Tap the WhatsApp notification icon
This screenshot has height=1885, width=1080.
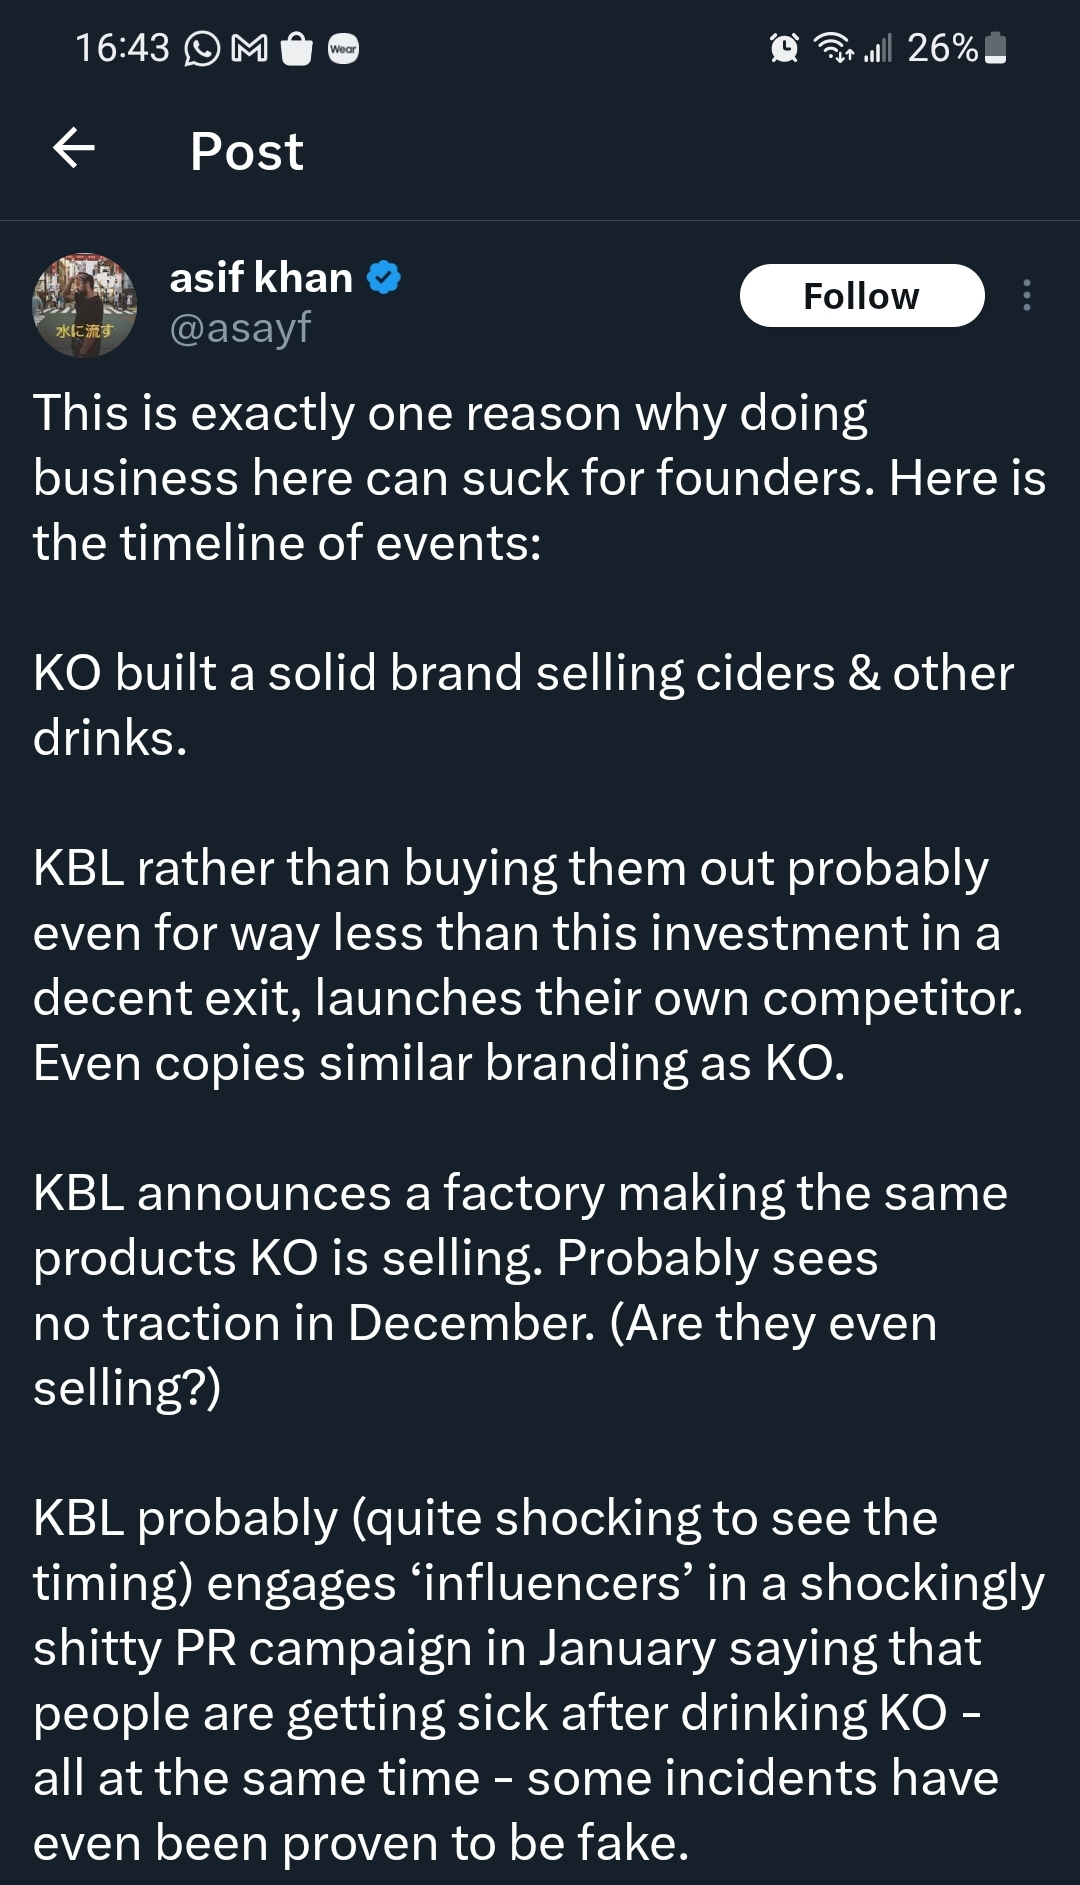tap(201, 48)
